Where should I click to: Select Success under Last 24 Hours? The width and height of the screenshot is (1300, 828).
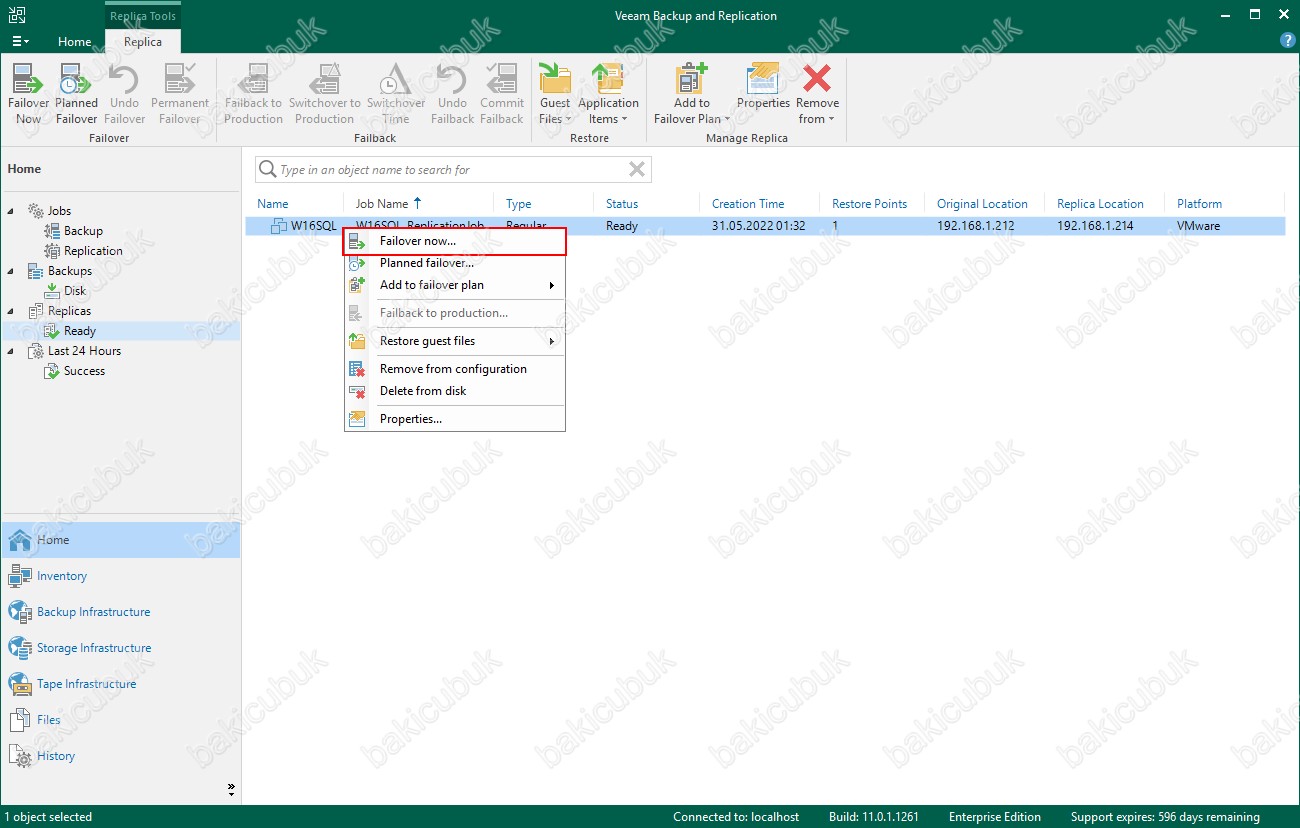pos(84,371)
